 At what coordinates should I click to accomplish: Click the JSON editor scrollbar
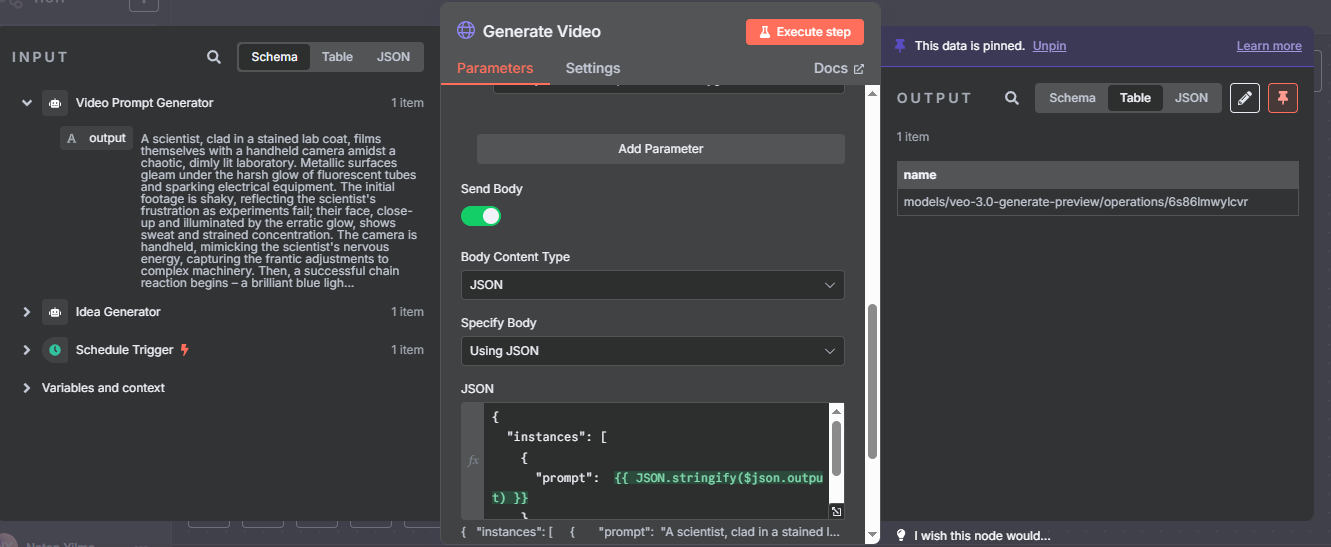tap(837, 449)
